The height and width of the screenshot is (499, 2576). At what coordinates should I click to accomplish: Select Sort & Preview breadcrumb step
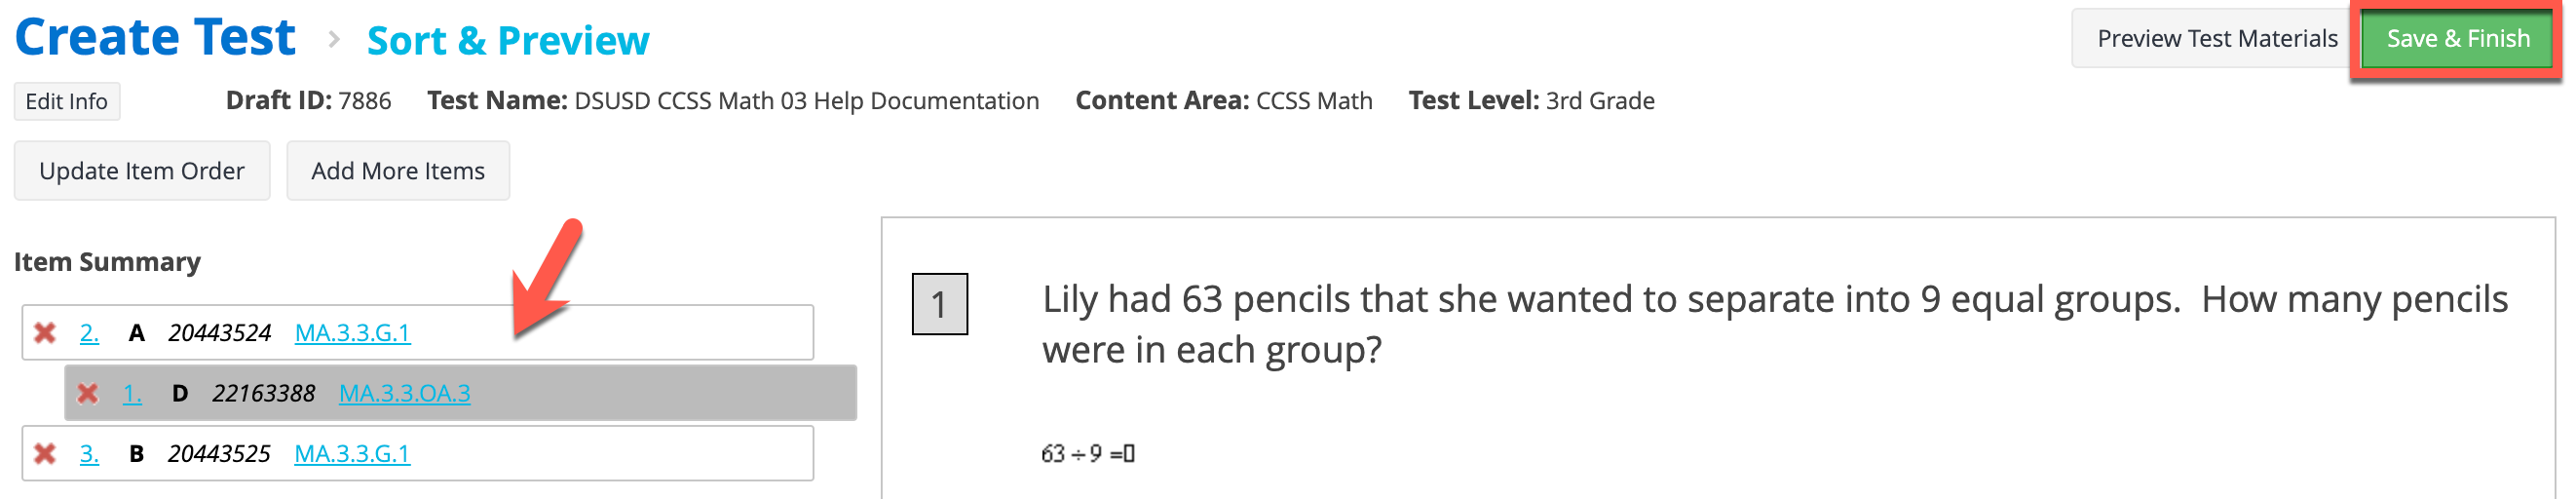508,41
